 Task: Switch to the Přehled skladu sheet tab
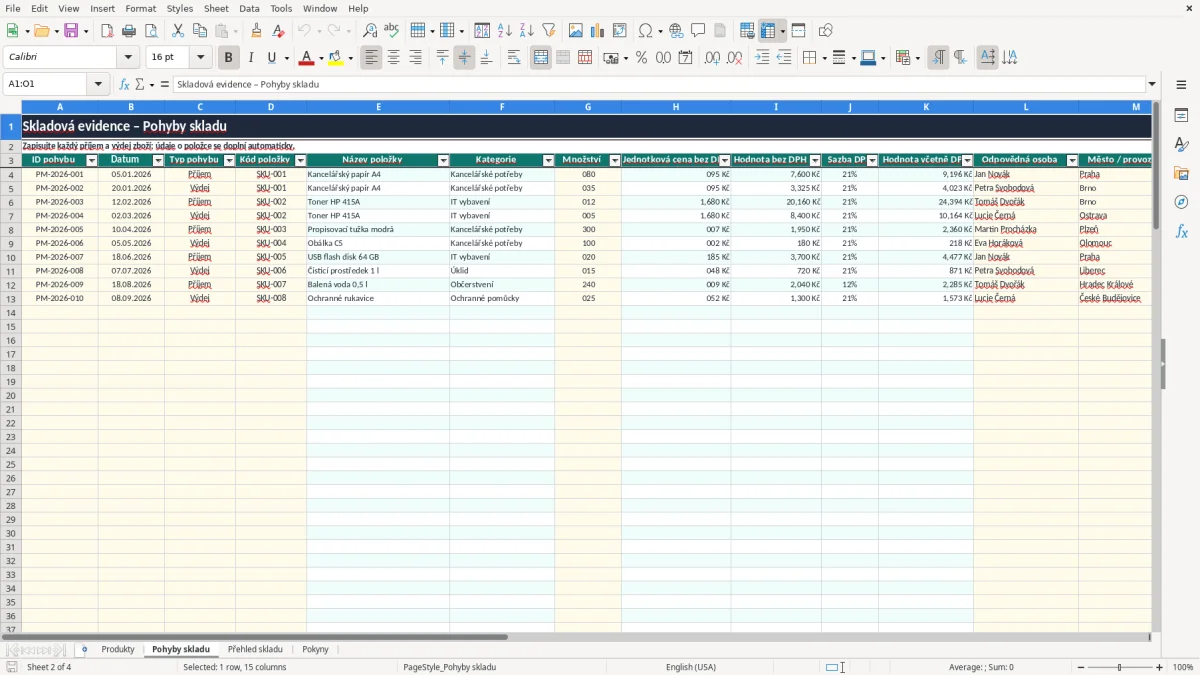pos(255,649)
